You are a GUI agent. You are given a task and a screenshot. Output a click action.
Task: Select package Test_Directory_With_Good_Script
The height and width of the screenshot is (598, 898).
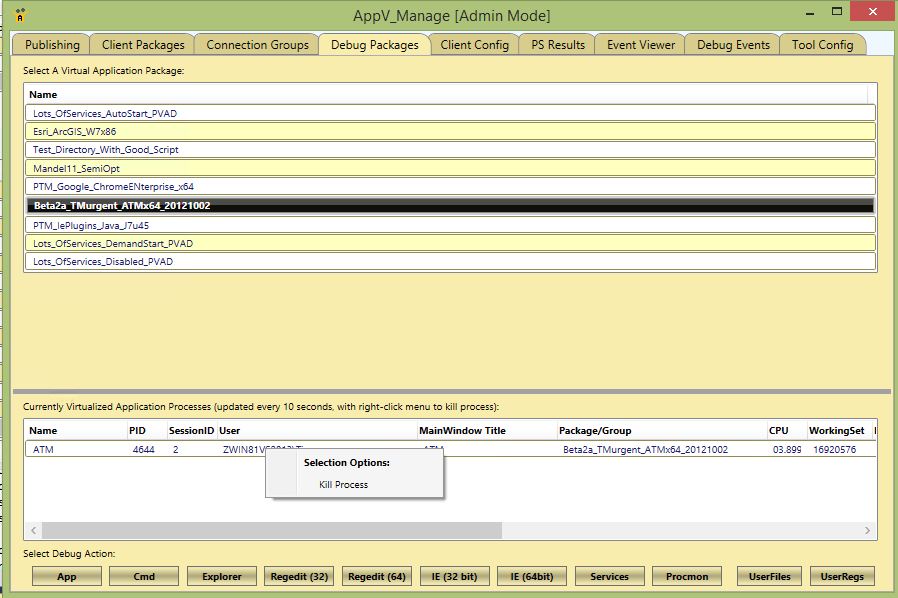click(450, 150)
